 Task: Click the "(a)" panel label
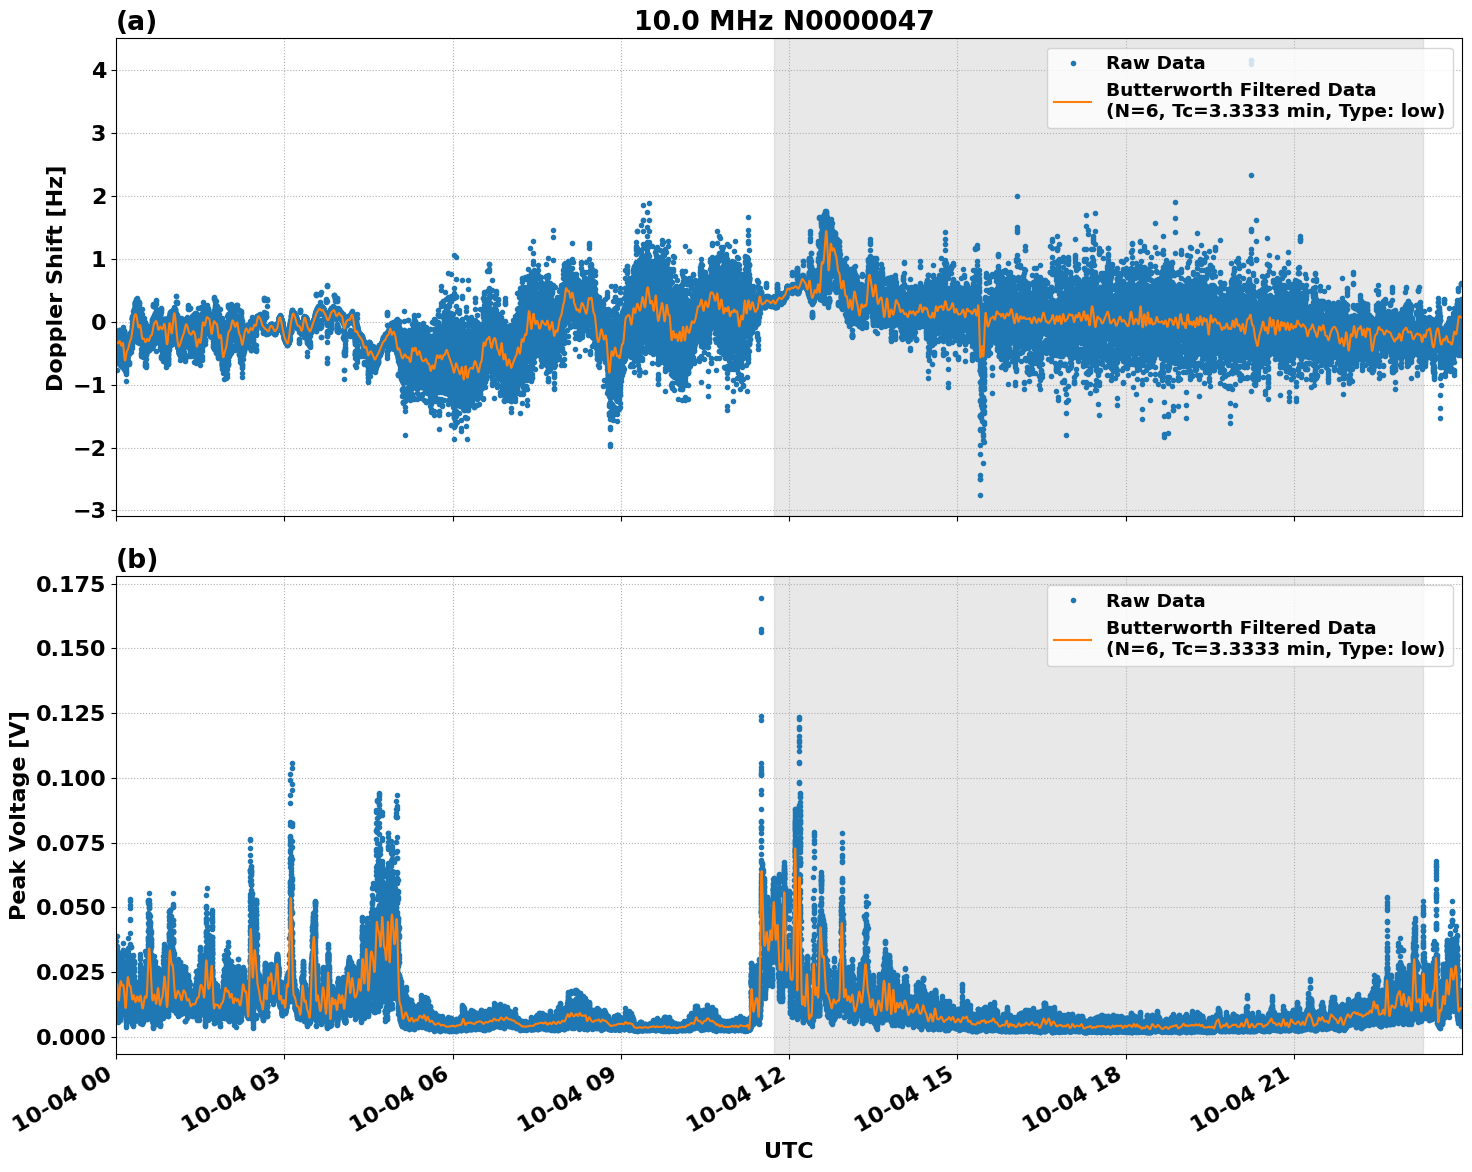tap(136, 21)
